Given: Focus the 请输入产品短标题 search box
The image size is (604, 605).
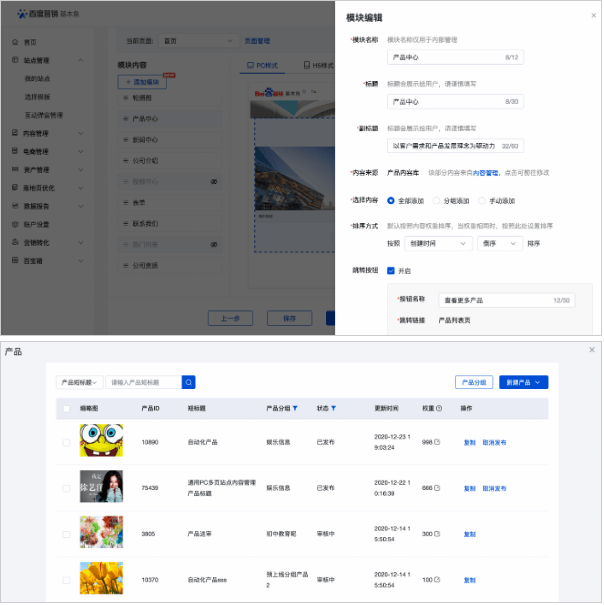Looking at the screenshot, I should 144,382.
